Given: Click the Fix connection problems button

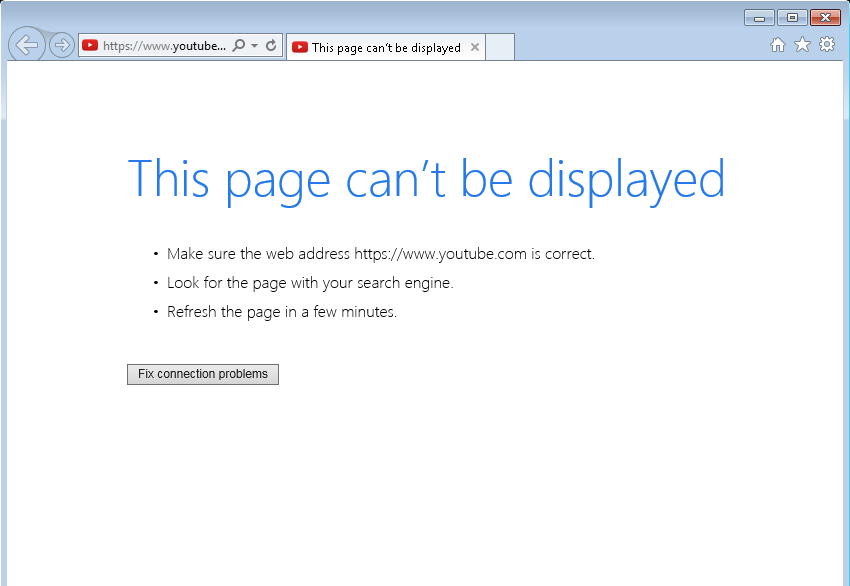Looking at the screenshot, I should point(203,374).
